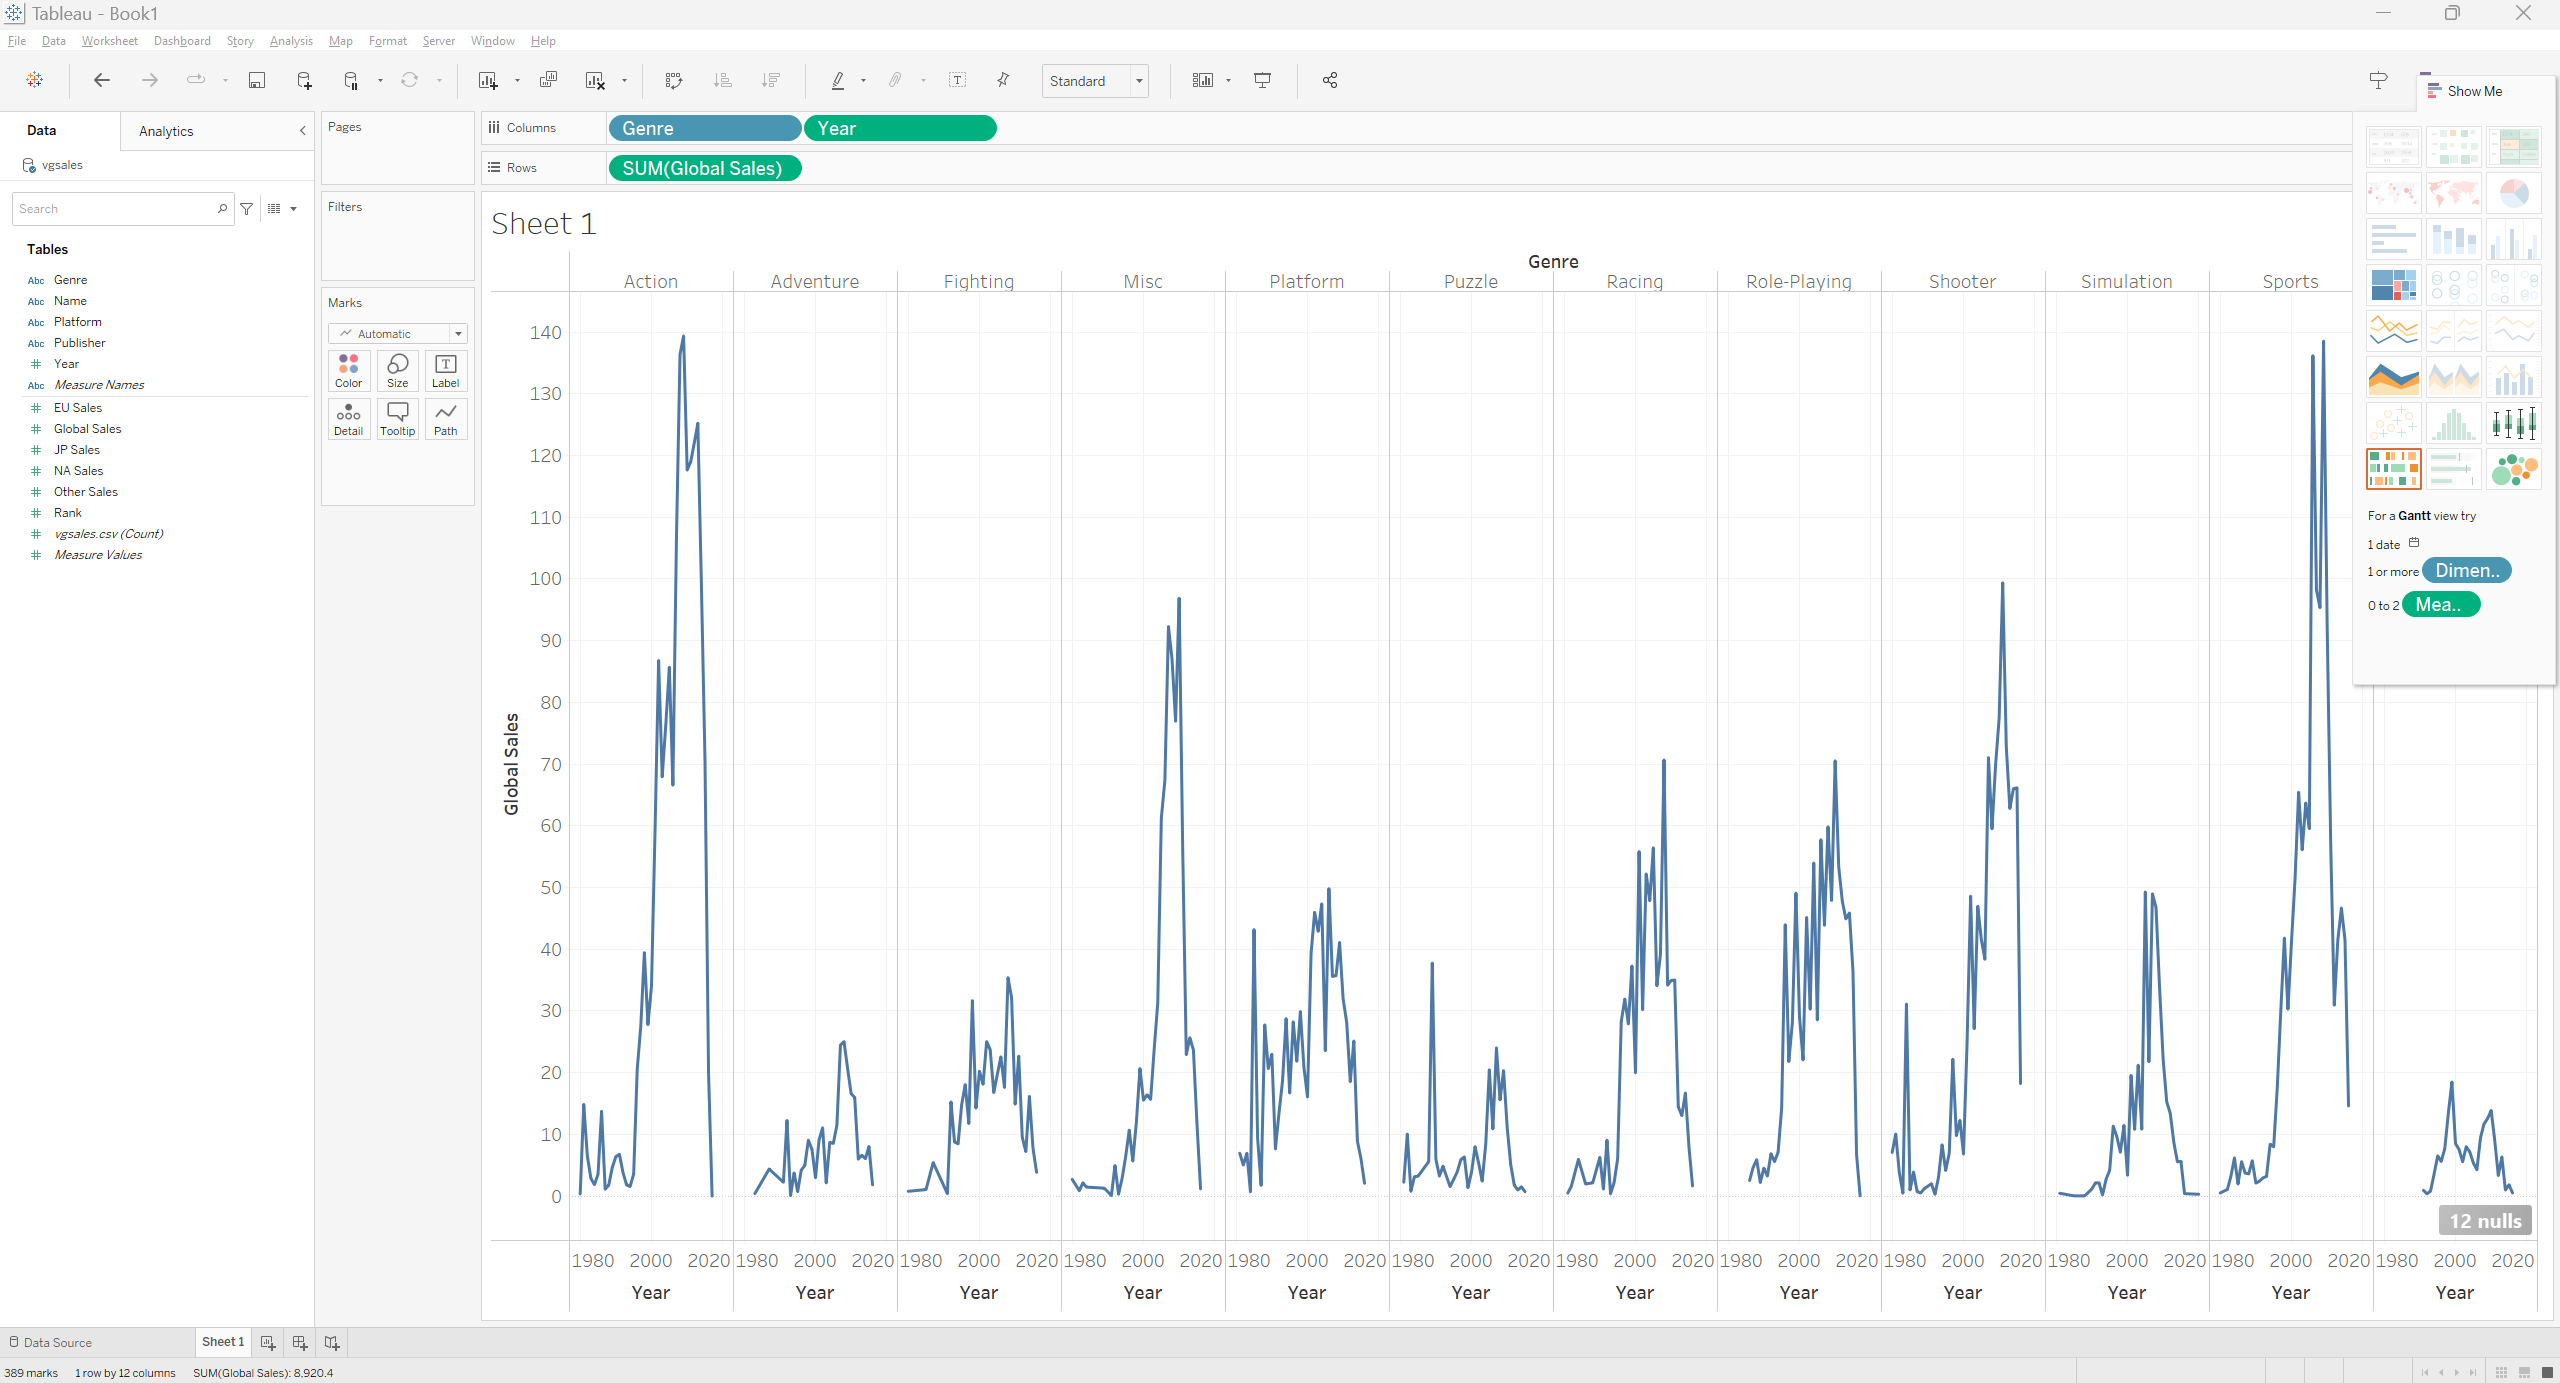The width and height of the screenshot is (2560, 1383).
Task: Click the New Dashboard tab icon
Action: (x=299, y=1343)
